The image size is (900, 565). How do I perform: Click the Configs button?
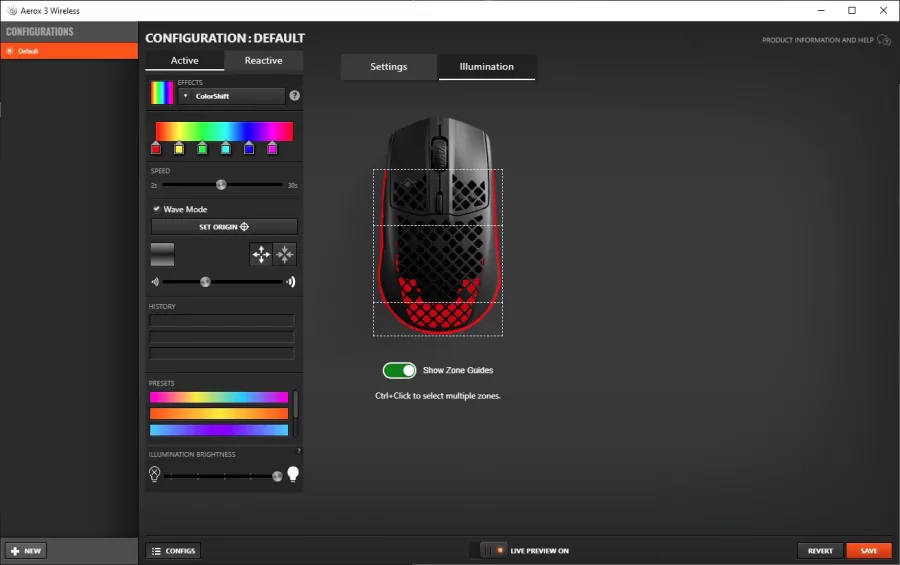(x=173, y=551)
